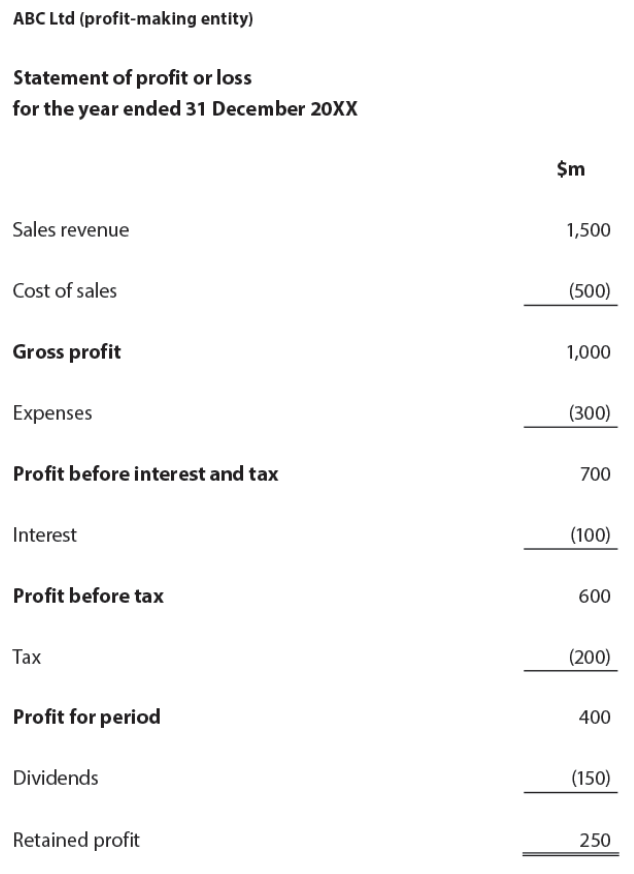Click the (200) tax figure
The image size is (634, 874).
[x=589, y=657]
